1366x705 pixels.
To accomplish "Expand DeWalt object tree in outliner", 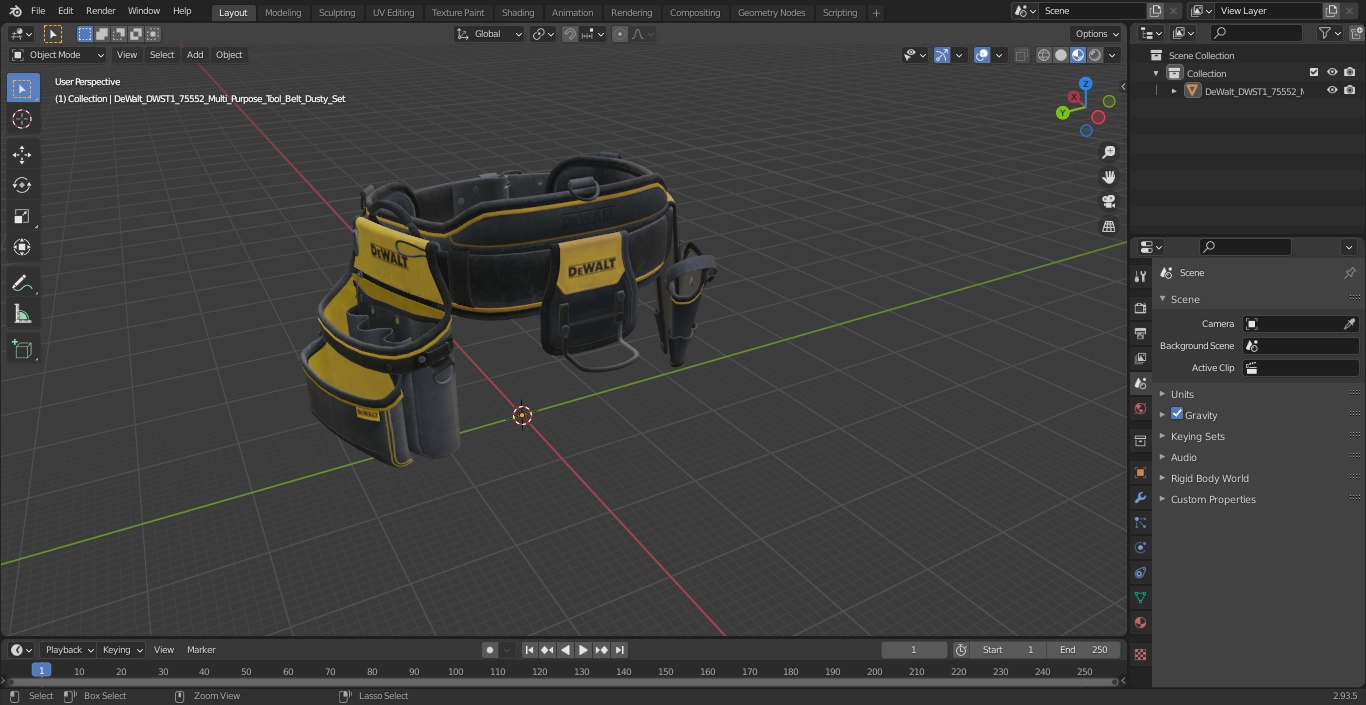I will 1174,91.
